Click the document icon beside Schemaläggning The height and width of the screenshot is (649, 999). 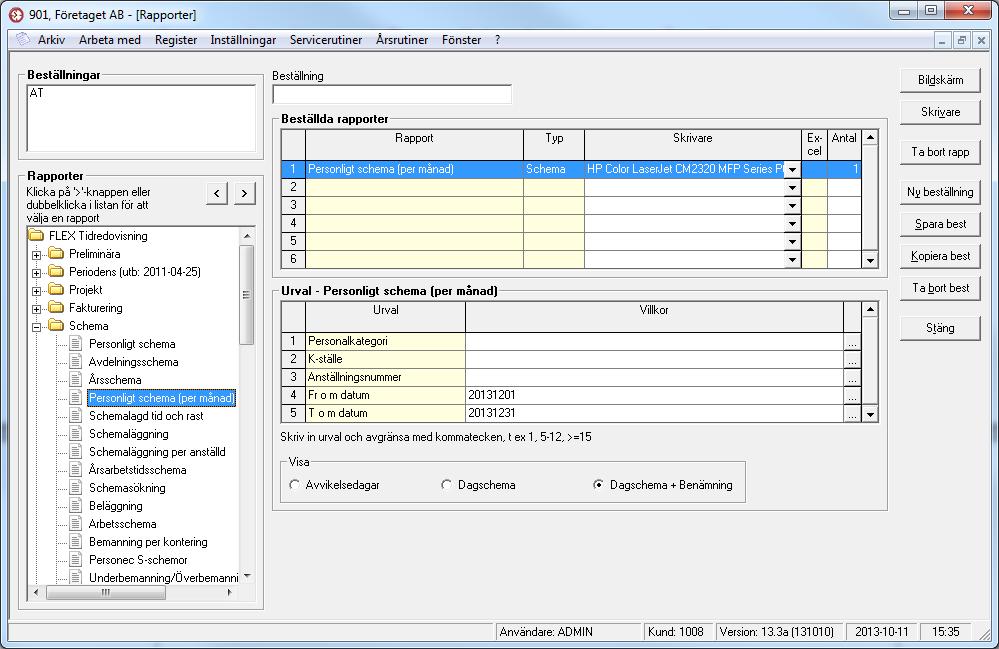(76, 434)
